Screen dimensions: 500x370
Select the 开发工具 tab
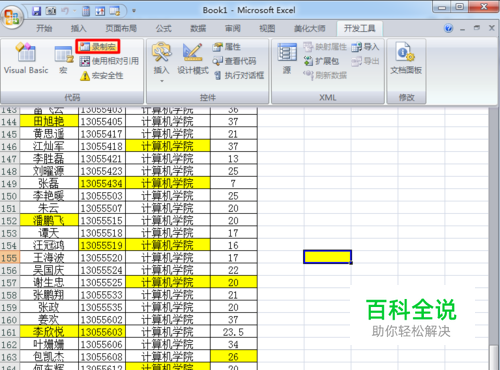(x=360, y=28)
